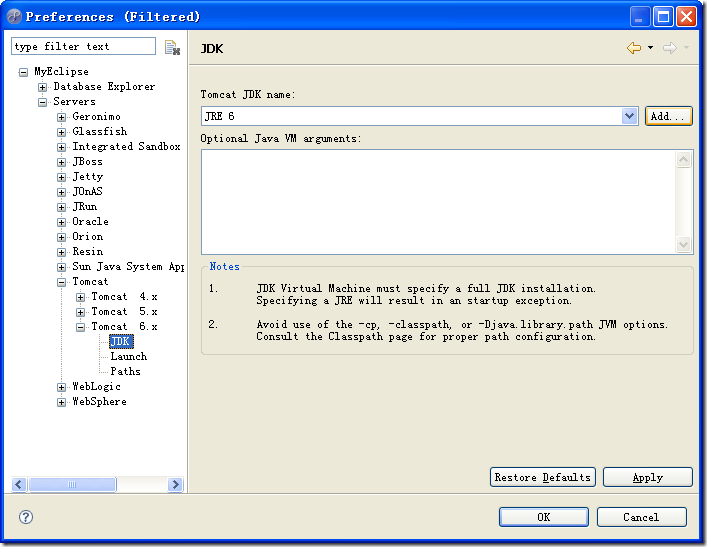Screen dimensions: 707x547
Task: Click the Apply button
Action: [x=647, y=477]
